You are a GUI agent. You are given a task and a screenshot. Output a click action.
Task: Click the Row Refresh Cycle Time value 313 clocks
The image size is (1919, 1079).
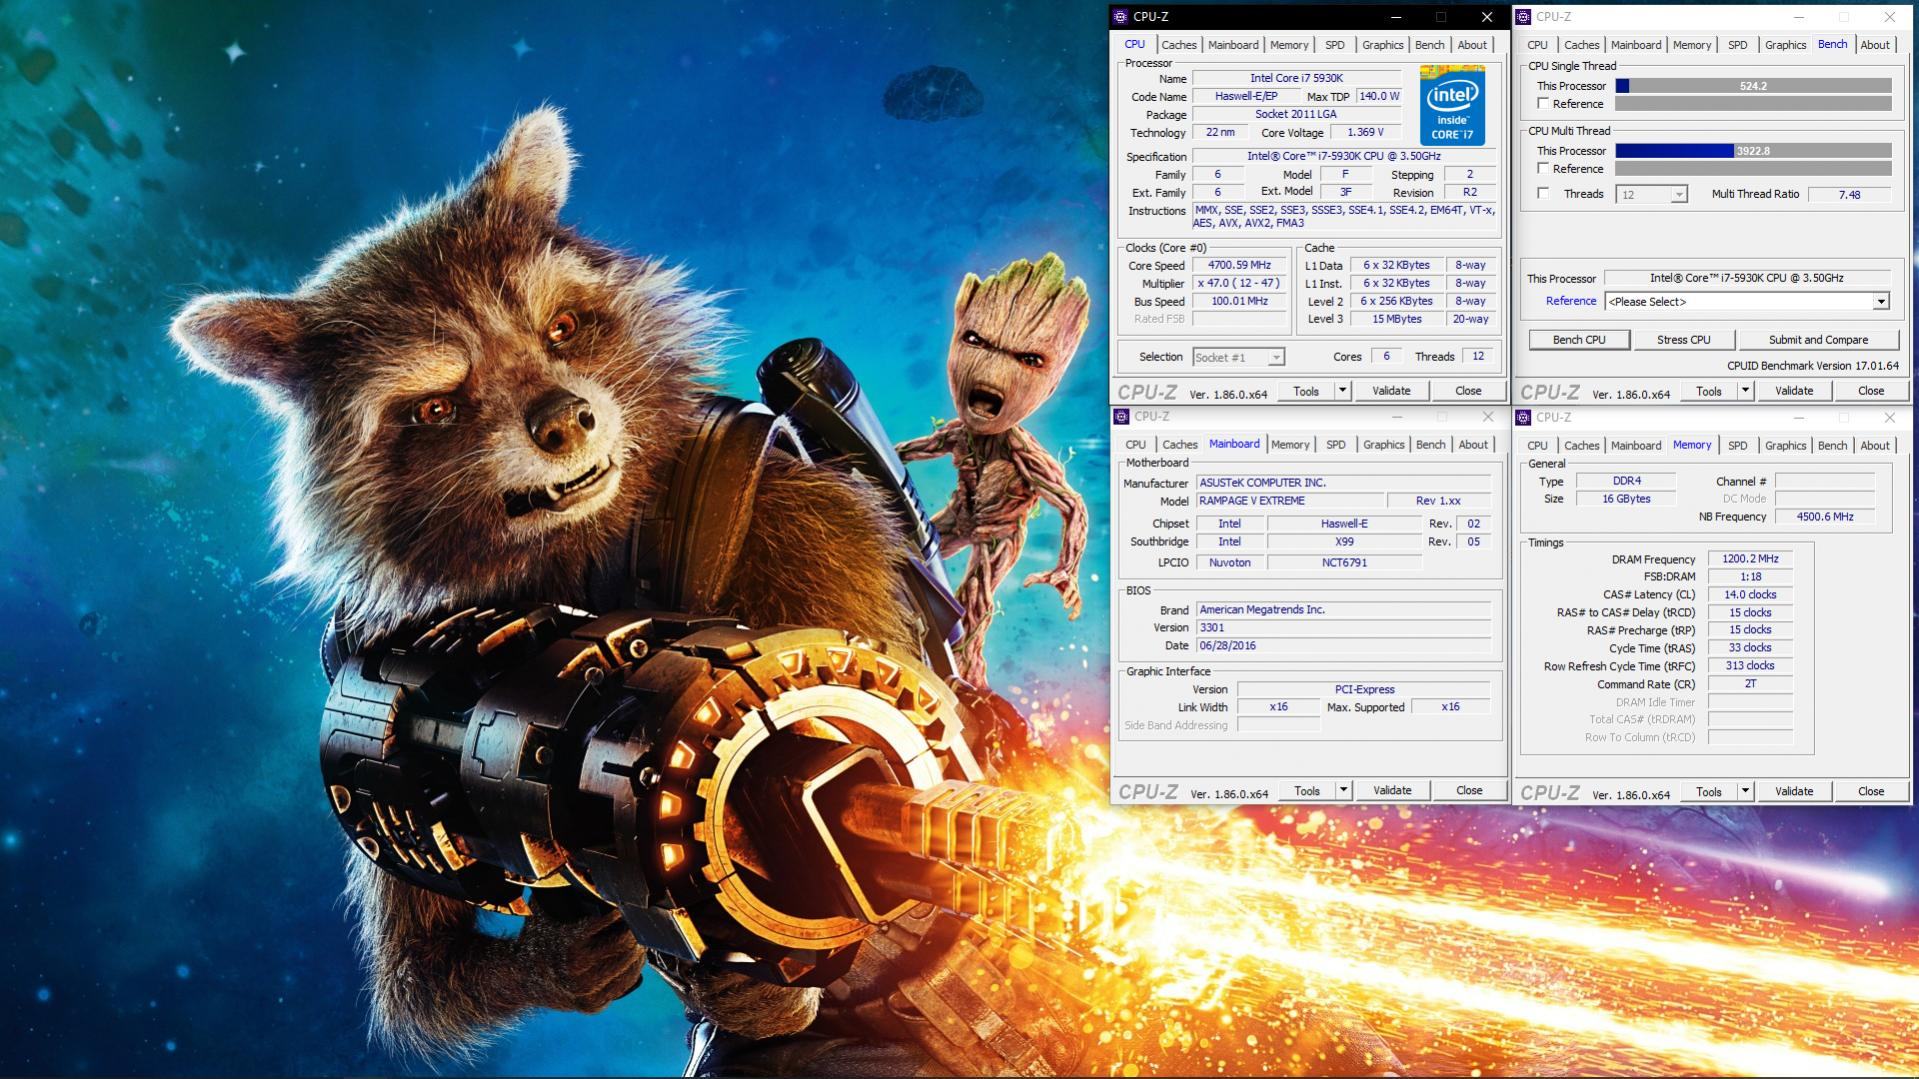pyautogui.click(x=1750, y=666)
